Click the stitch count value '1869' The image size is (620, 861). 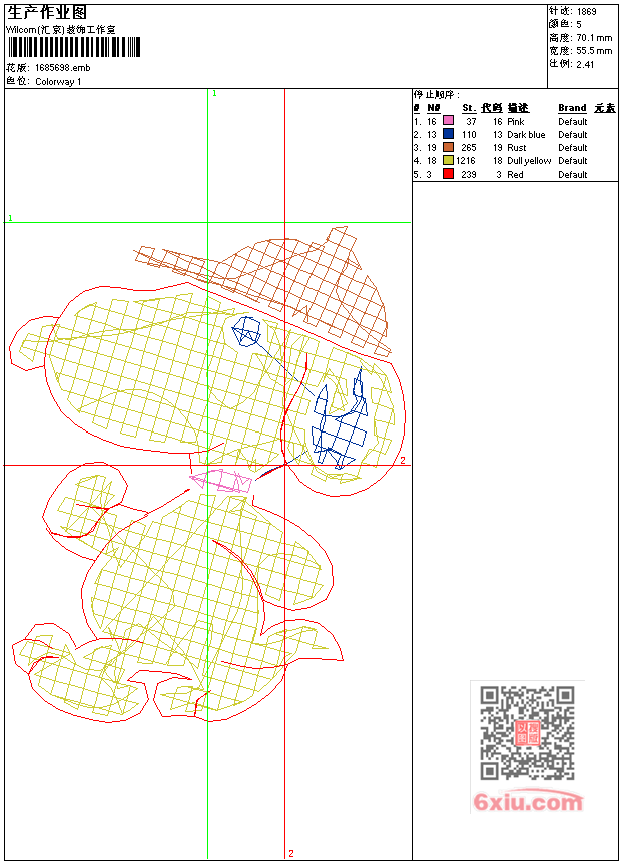[586, 12]
